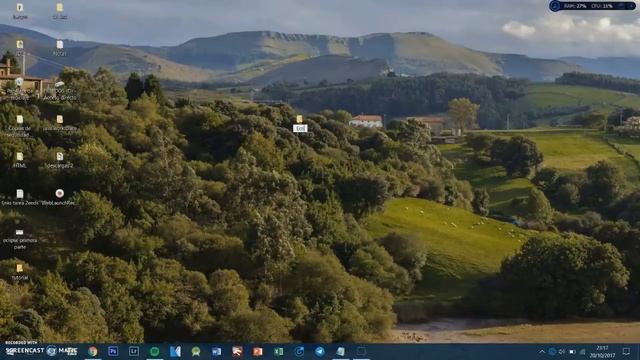Check the battery status icon
Screen dimensions: 640x360
tap(572, 351)
